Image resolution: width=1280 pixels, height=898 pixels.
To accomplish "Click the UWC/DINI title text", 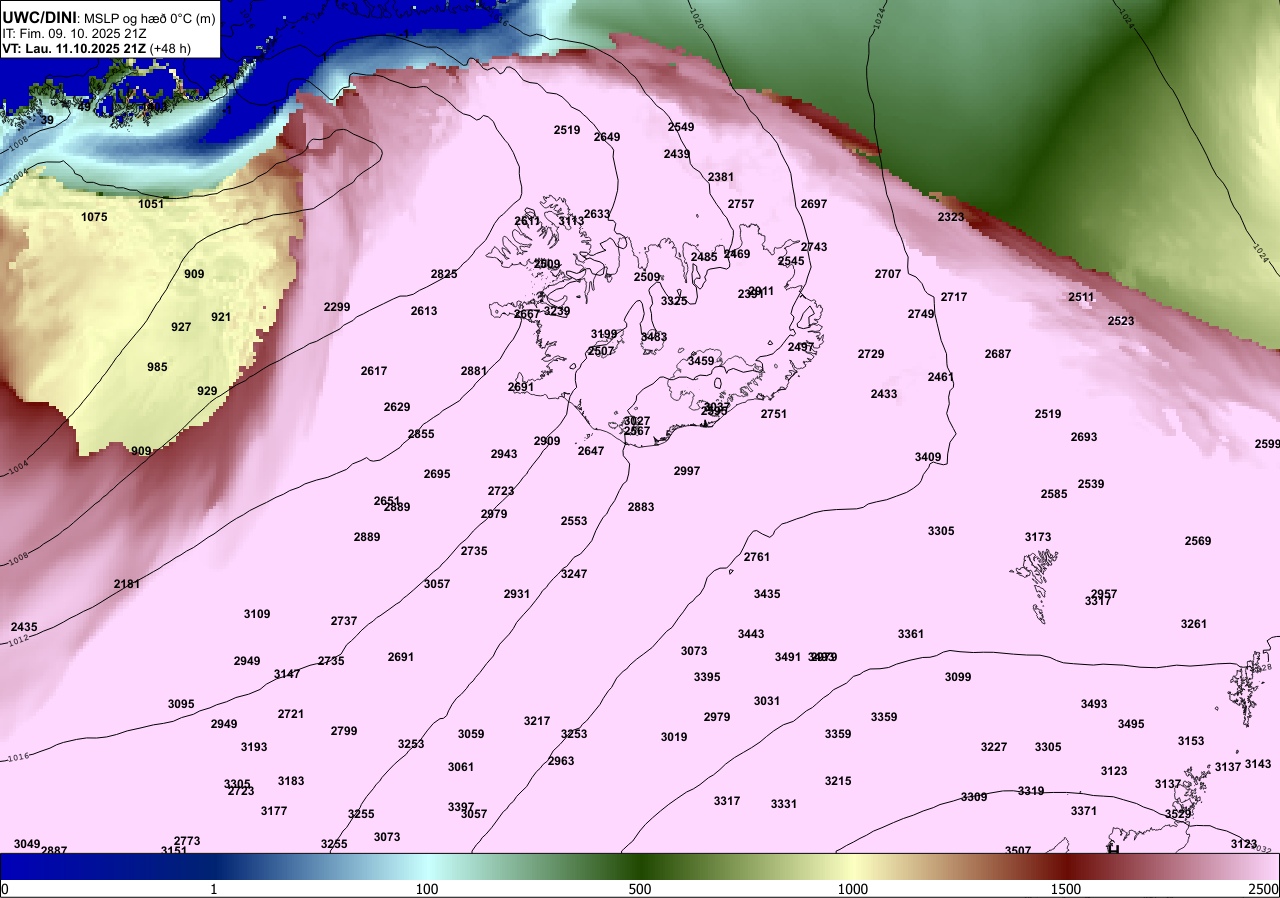I will point(39,16).
